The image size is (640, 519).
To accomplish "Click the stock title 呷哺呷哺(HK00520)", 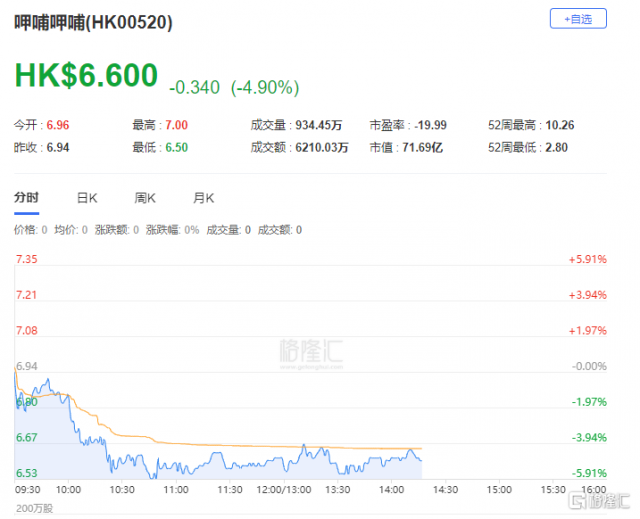I will pos(93,22).
